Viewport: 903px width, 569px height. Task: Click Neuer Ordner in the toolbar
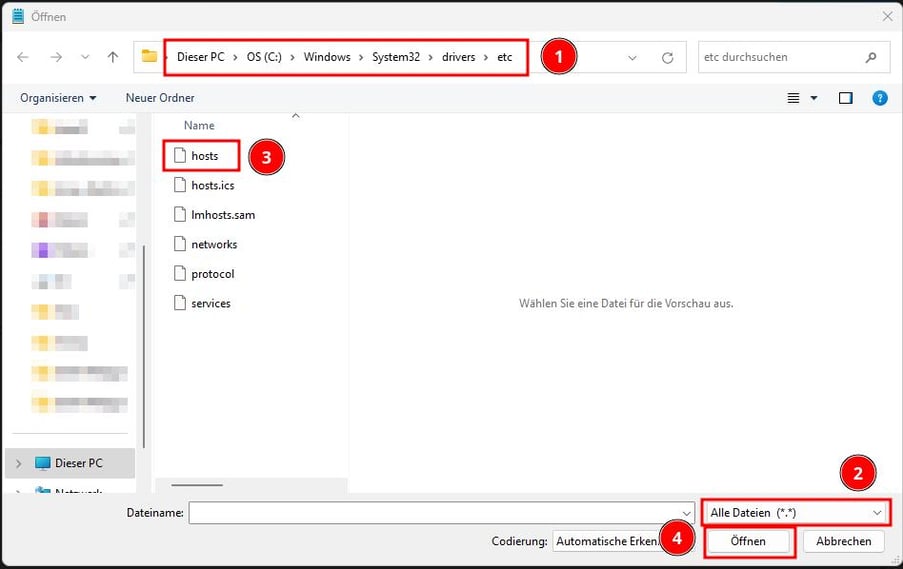tap(160, 98)
